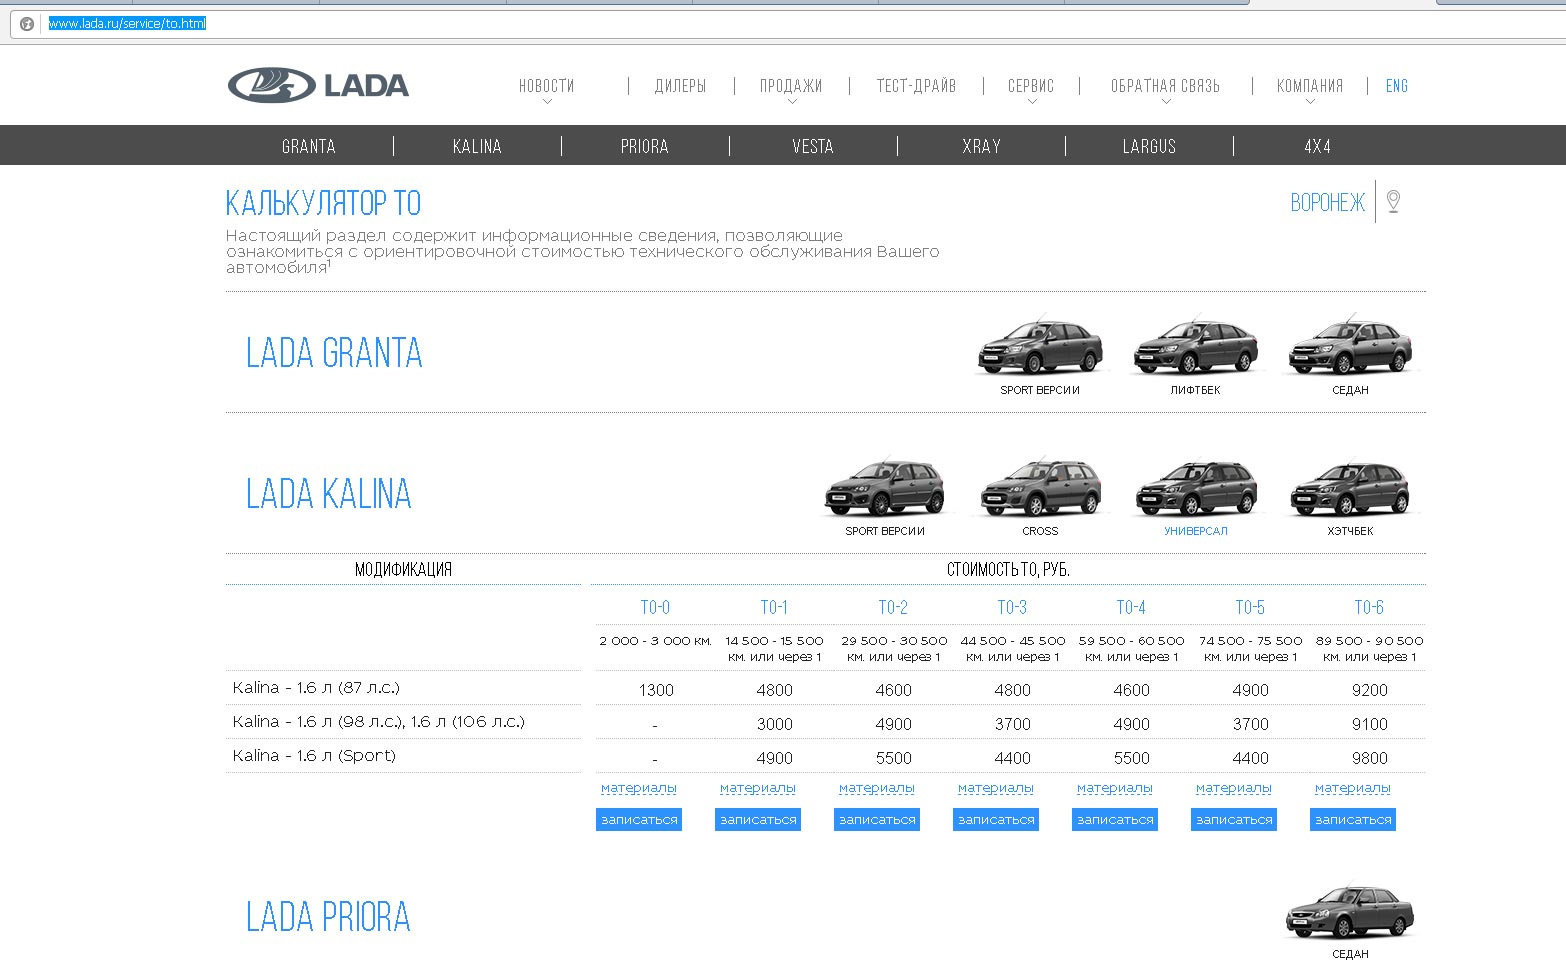Click записаться button for ТО-6

click(x=1353, y=820)
